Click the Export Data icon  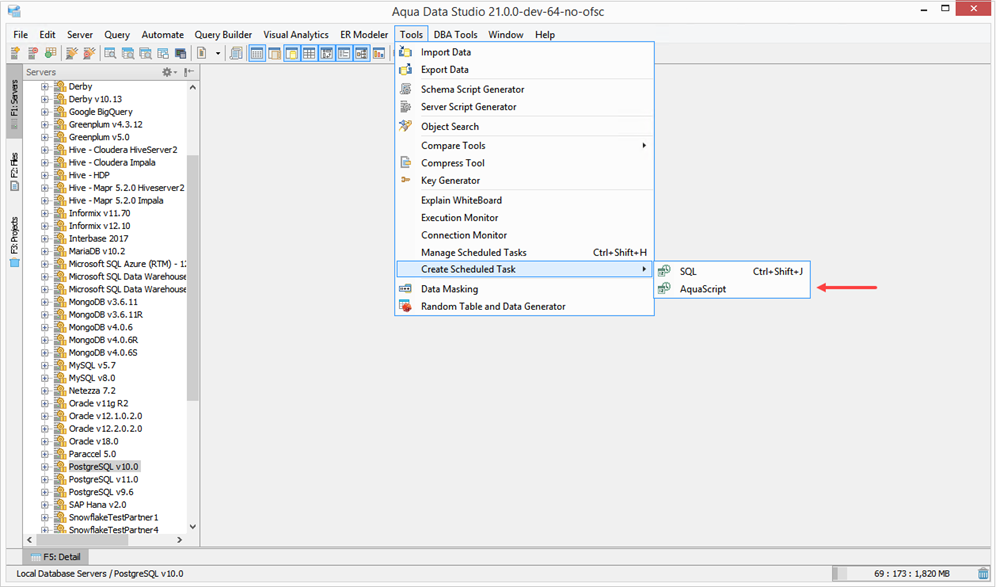pyautogui.click(x=406, y=70)
